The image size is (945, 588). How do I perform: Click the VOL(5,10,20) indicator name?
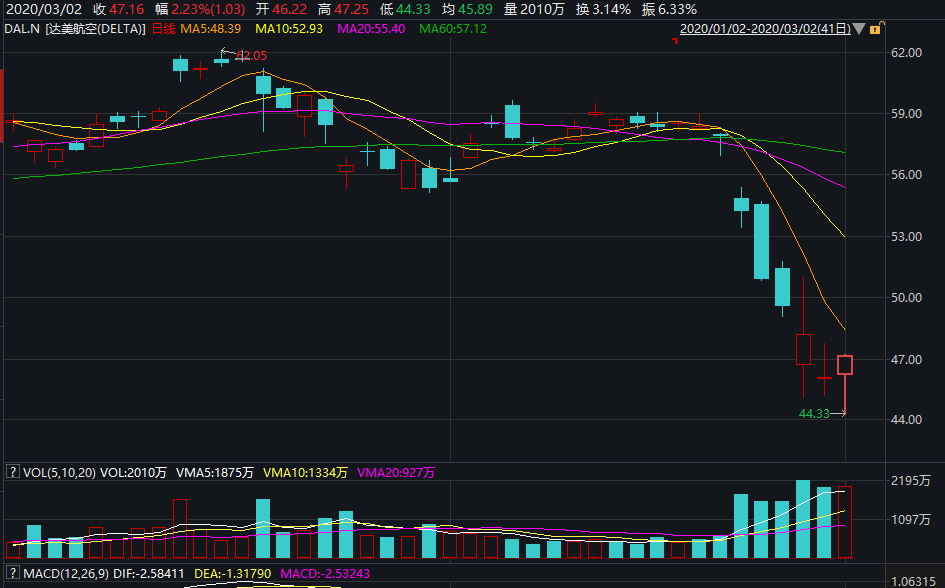(x=59, y=472)
